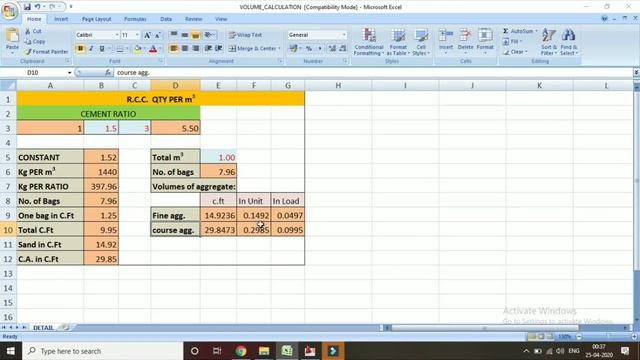Click the Office button logo
Image resolution: width=640 pixels, height=360 pixels.
9,11
